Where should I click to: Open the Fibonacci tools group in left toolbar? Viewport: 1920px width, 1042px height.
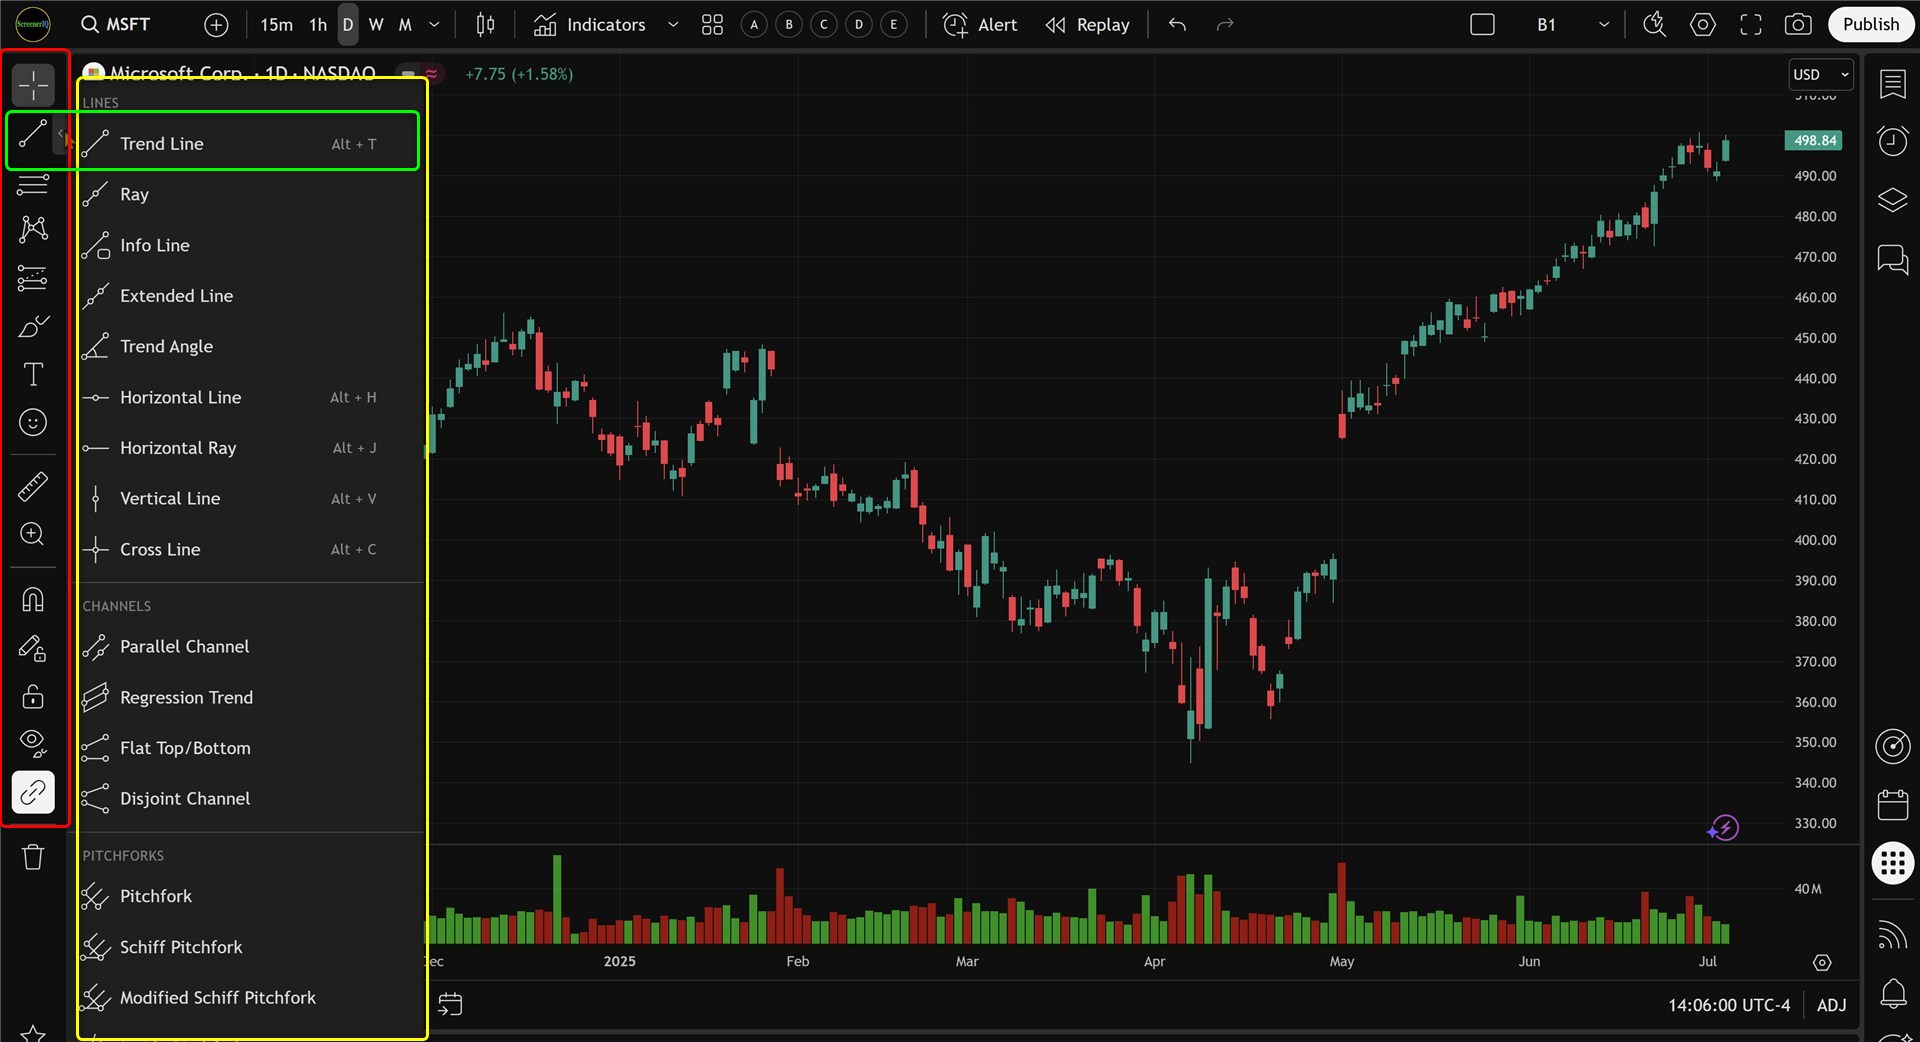coord(33,184)
